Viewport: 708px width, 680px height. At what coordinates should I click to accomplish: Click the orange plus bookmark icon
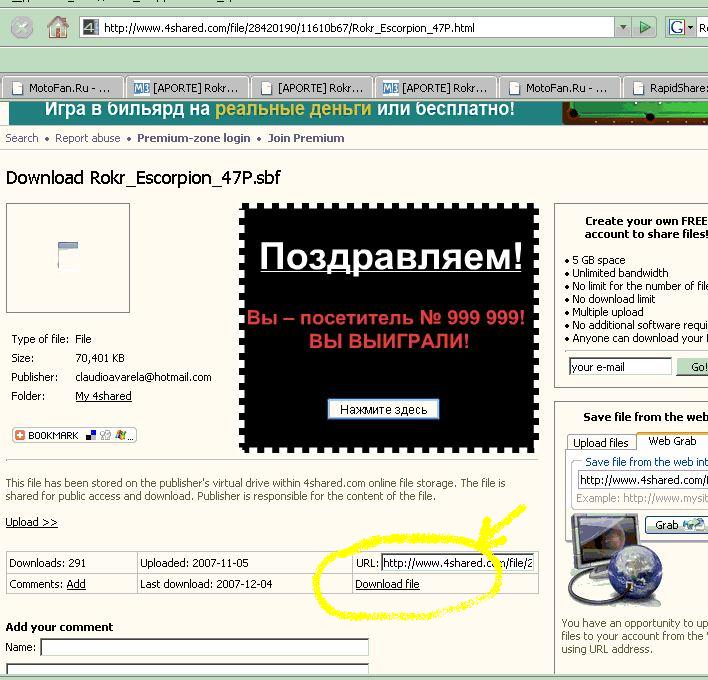[20, 435]
